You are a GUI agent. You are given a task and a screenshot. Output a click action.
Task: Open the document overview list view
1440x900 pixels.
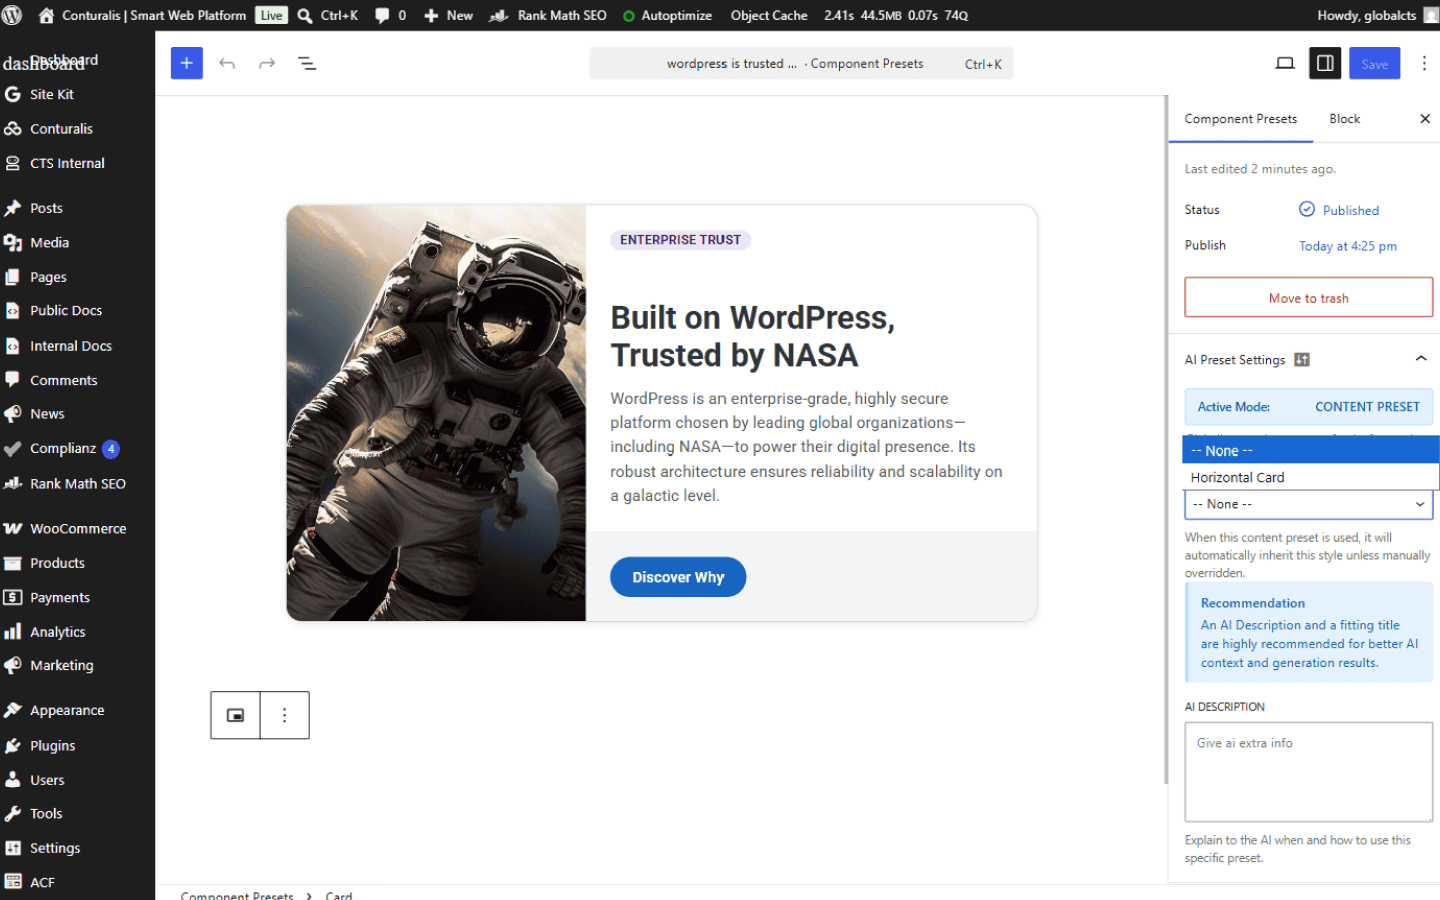pos(307,63)
